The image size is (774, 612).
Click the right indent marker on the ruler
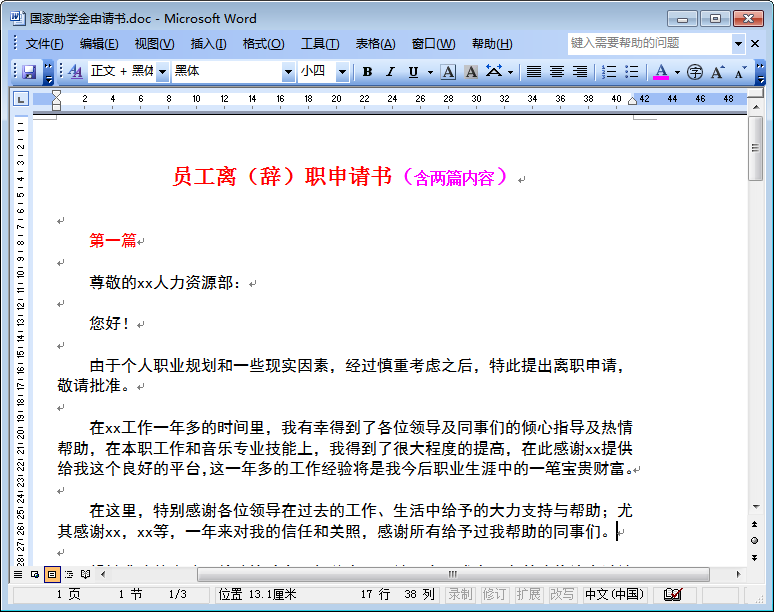point(632,101)
